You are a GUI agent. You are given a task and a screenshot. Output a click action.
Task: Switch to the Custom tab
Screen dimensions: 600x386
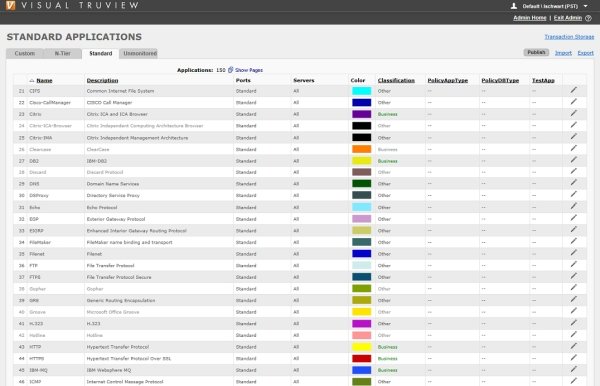(x=25, y=54)
